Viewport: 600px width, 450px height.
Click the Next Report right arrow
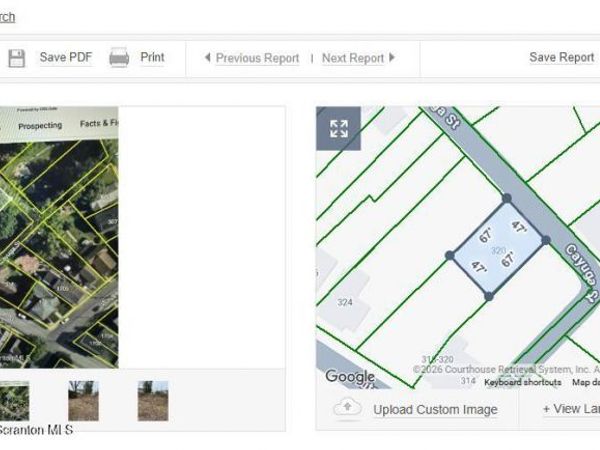pos(391,58)
